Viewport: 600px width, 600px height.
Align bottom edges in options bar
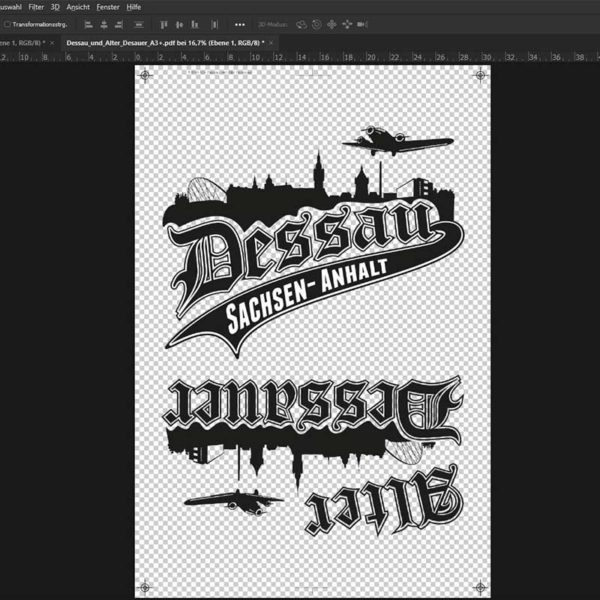pos(195,25)
